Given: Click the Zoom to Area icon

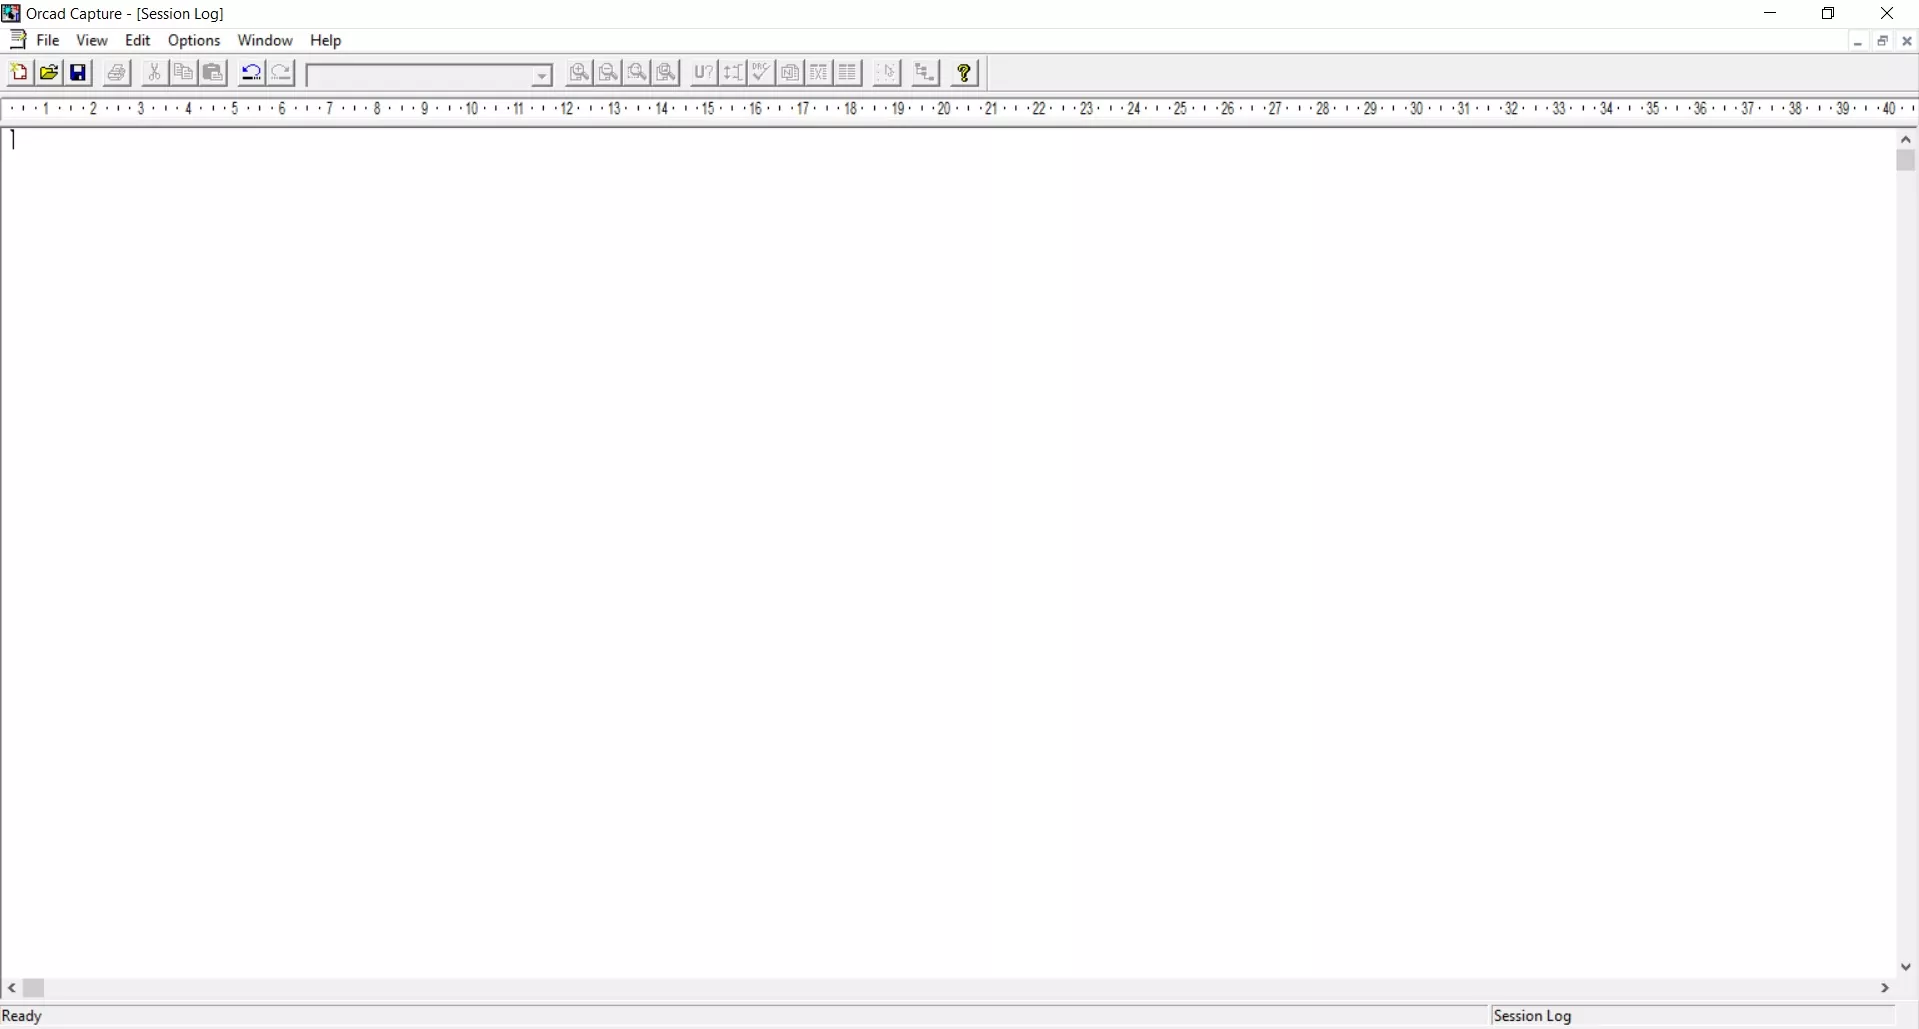Looking at the screenshot, I should [x=637, y=73].
